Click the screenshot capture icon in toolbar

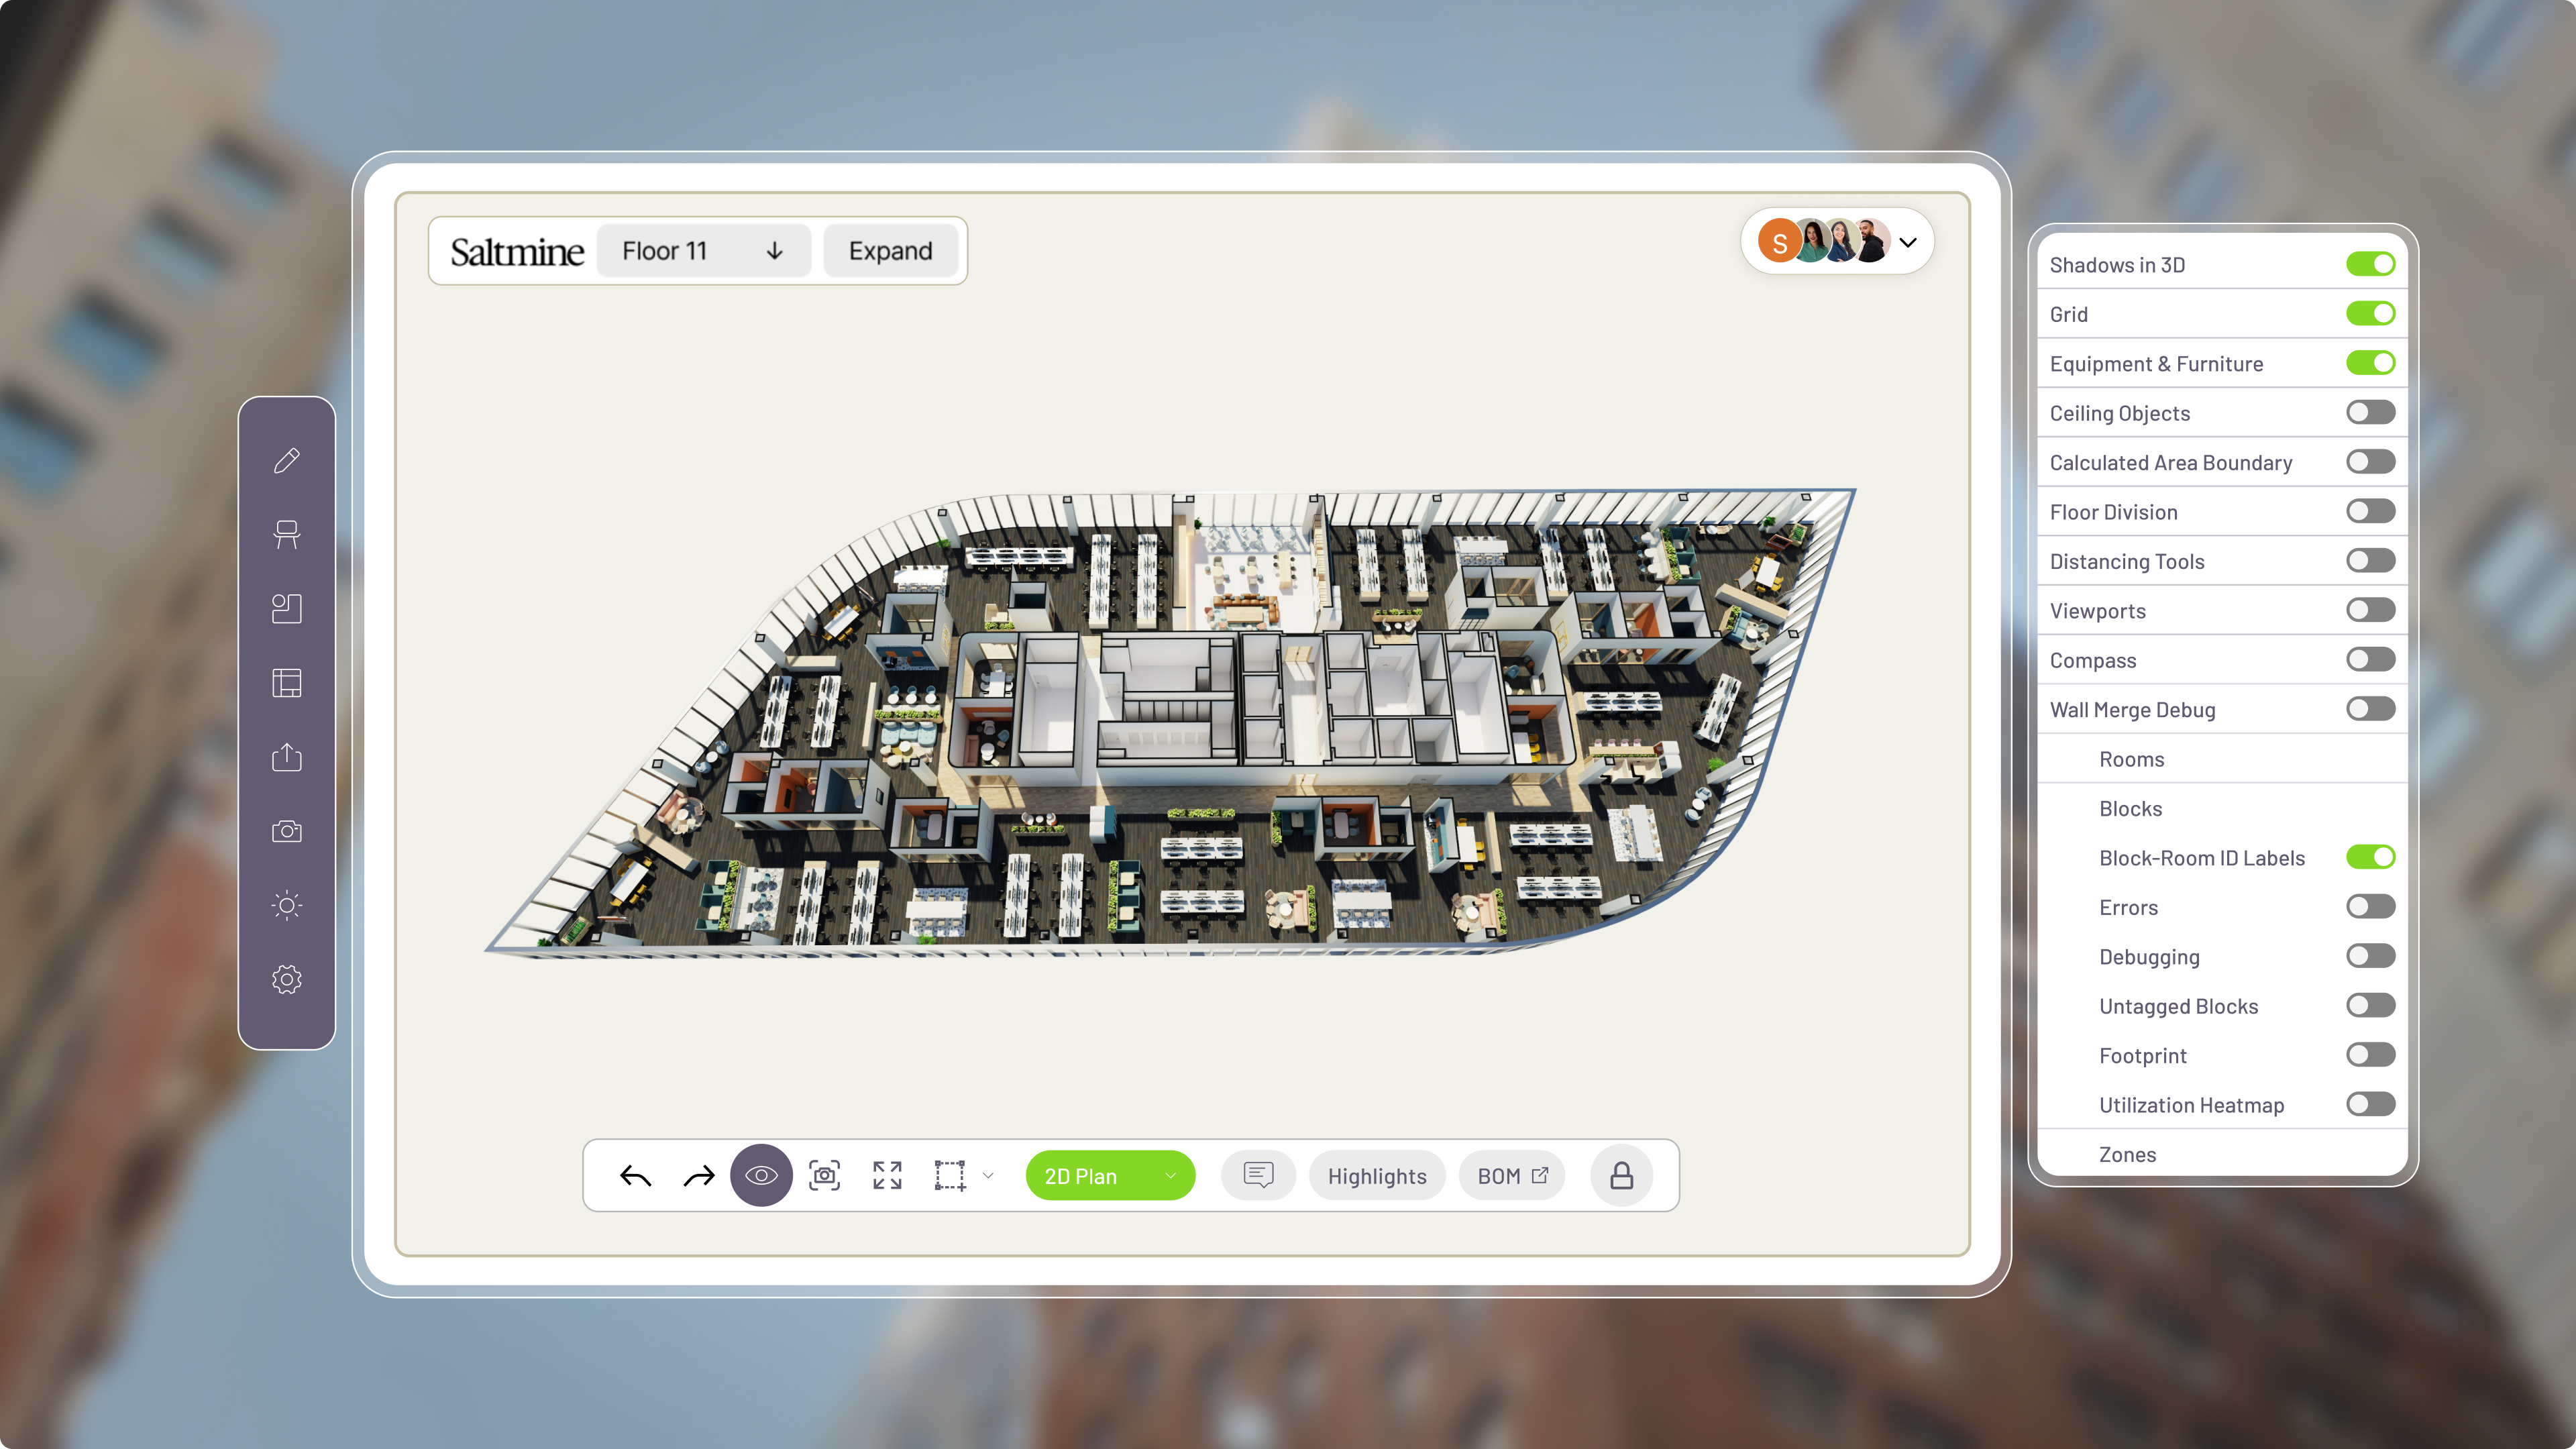[x=824, y=1175]
